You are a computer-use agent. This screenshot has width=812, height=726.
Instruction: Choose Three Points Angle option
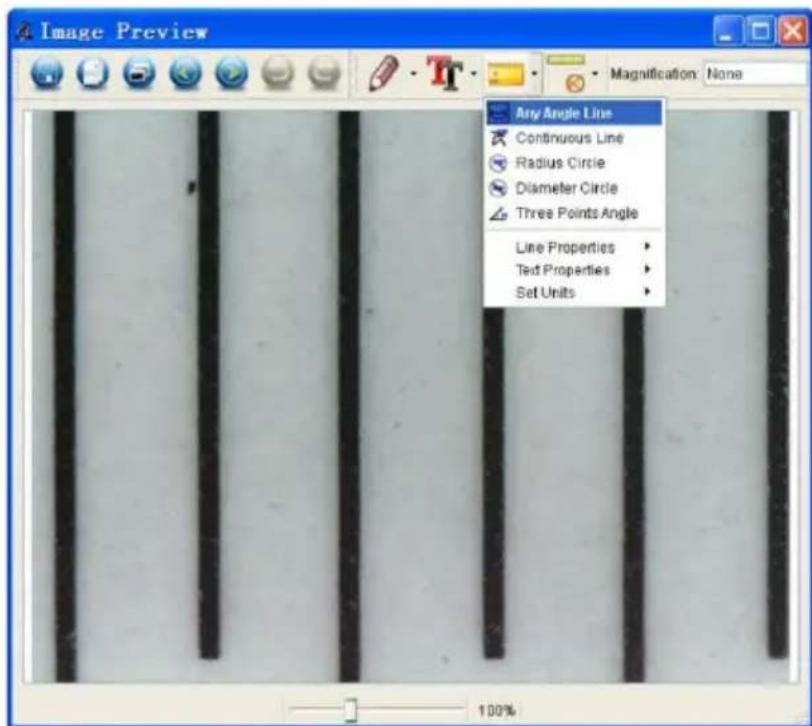(574, 213)
